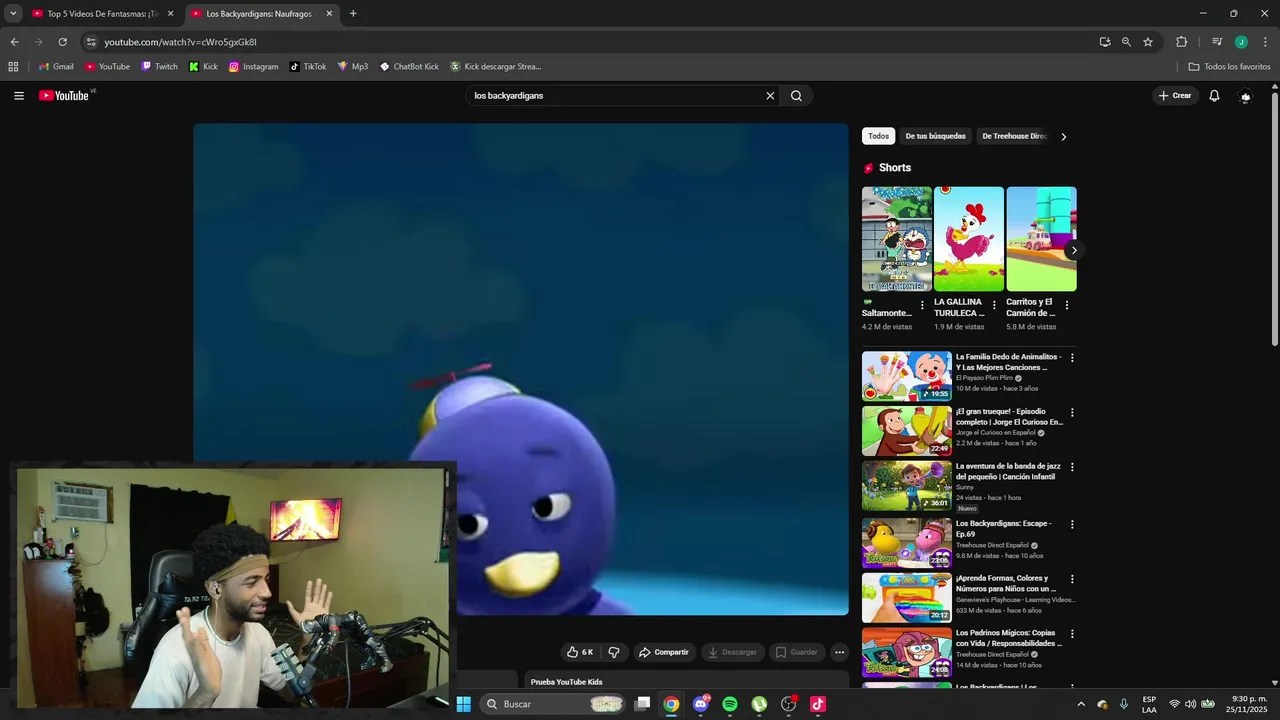Image resolution: width=1280 pixels, height=720 pixels.
Task: Show hidden system tray icons
Action: (1081, 704)
